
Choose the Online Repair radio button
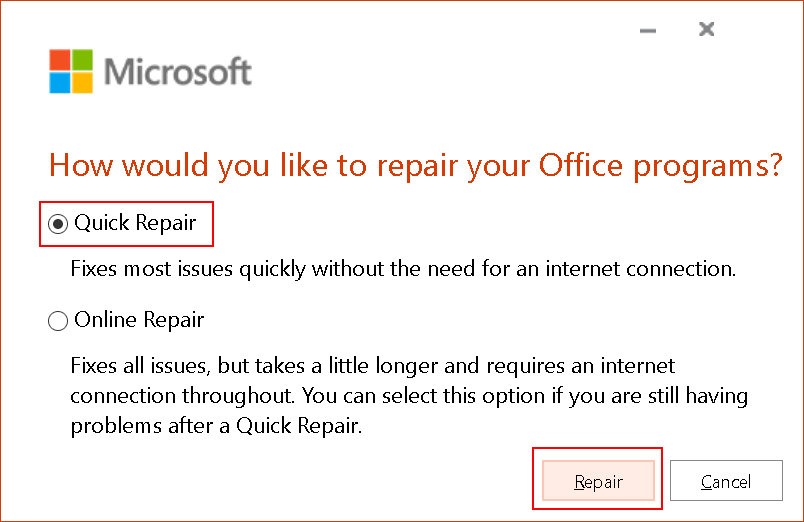pos(58,321)
